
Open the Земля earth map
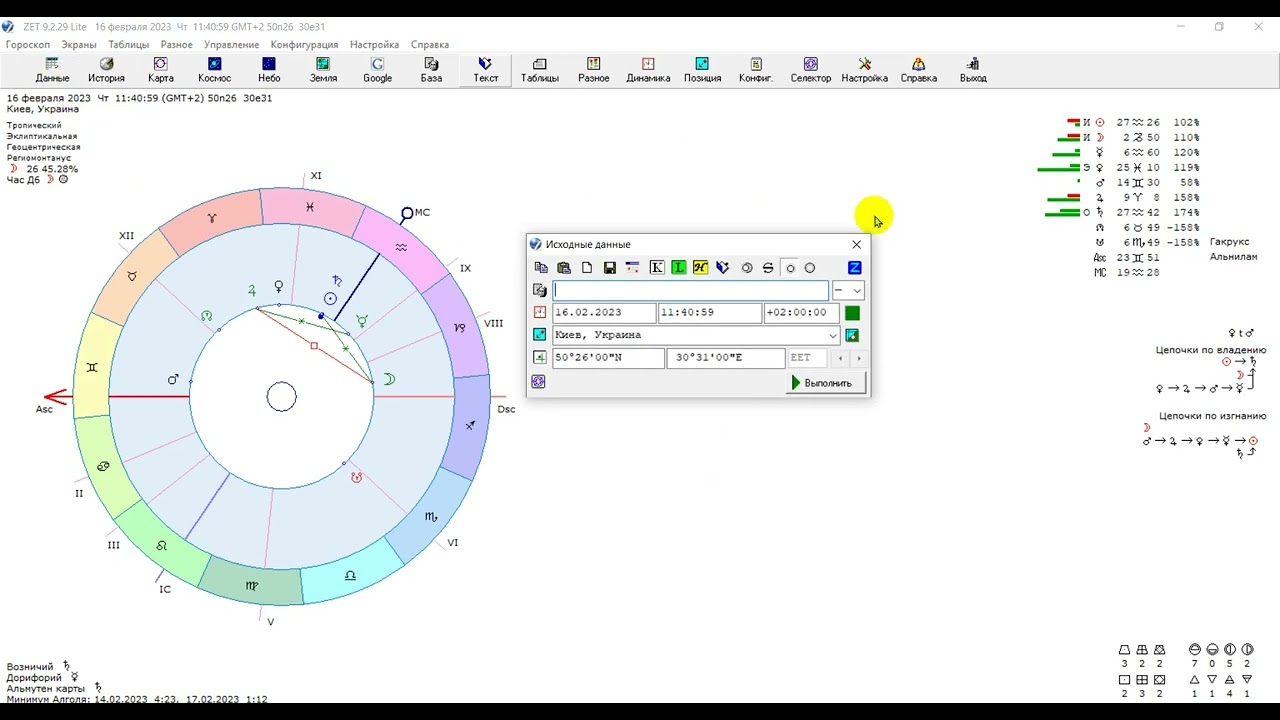(323, 70)
